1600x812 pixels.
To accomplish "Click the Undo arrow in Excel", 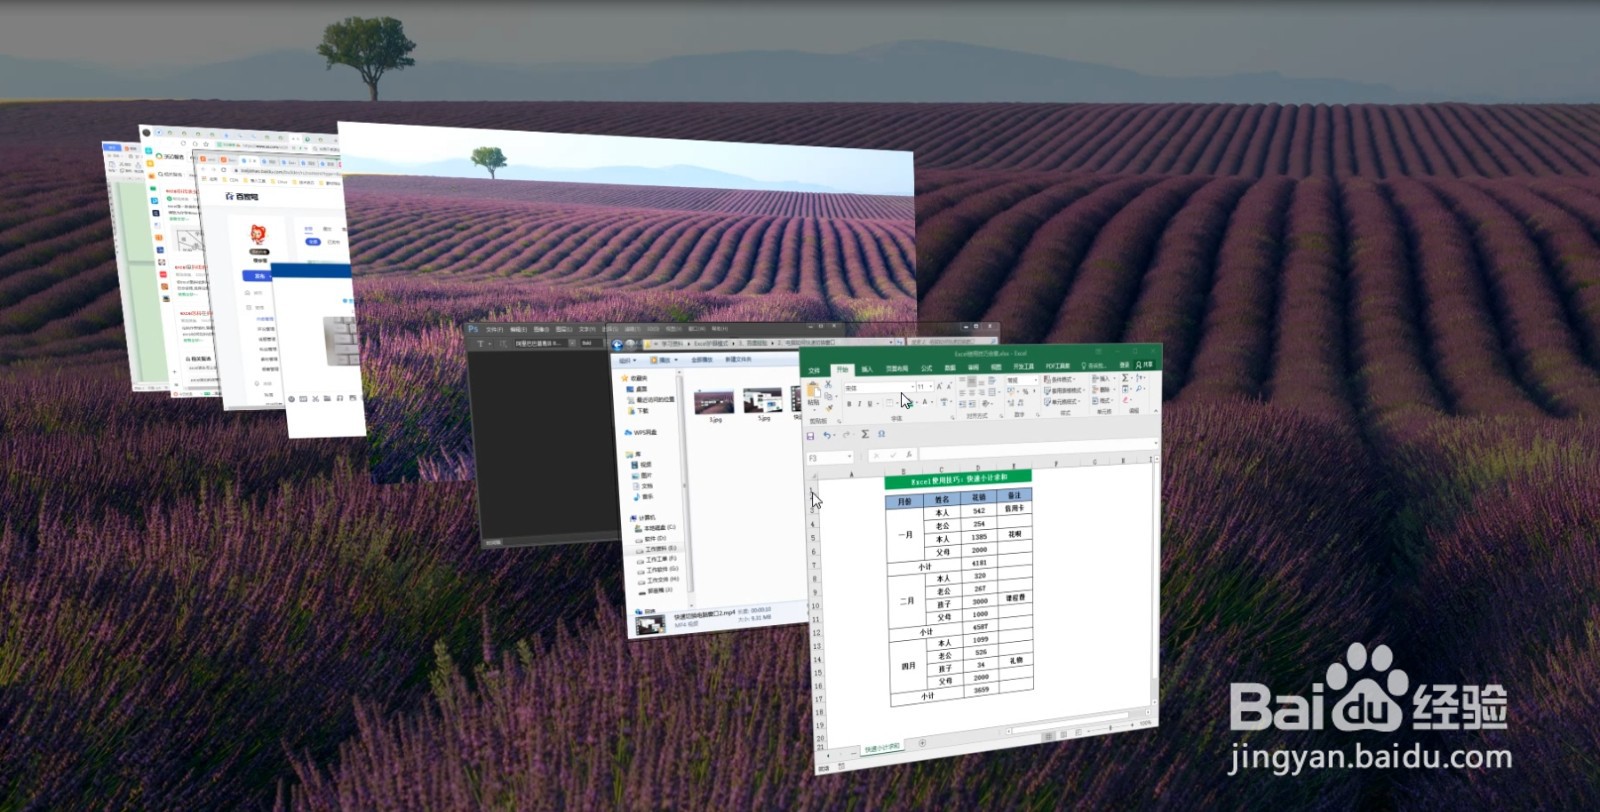I will pyautogui.click(x=827, y=436).
